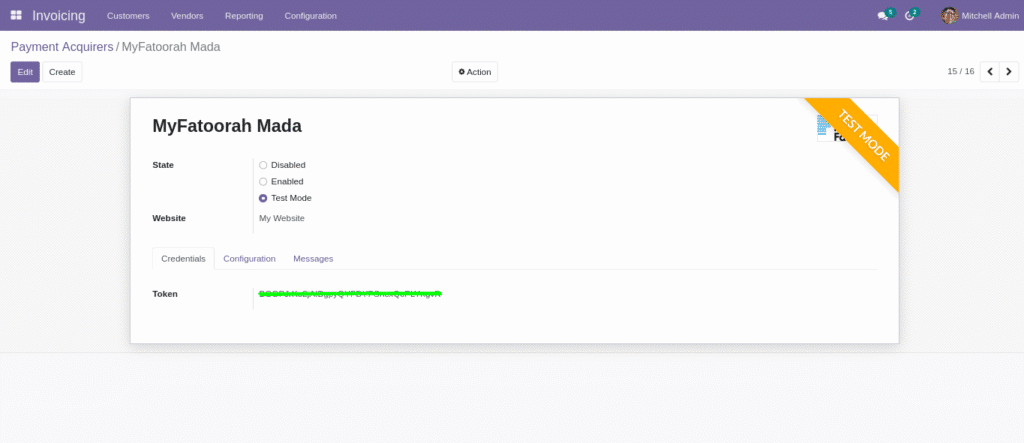Navigate to Payment Acquirers breadcrumb
The height and width of the screenshot is (443, 1024).
point(62,47)
